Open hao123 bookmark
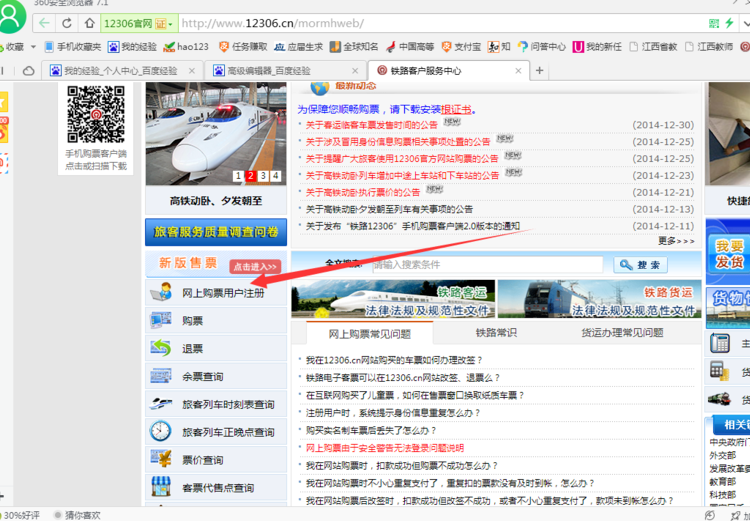 click(186, 47)
